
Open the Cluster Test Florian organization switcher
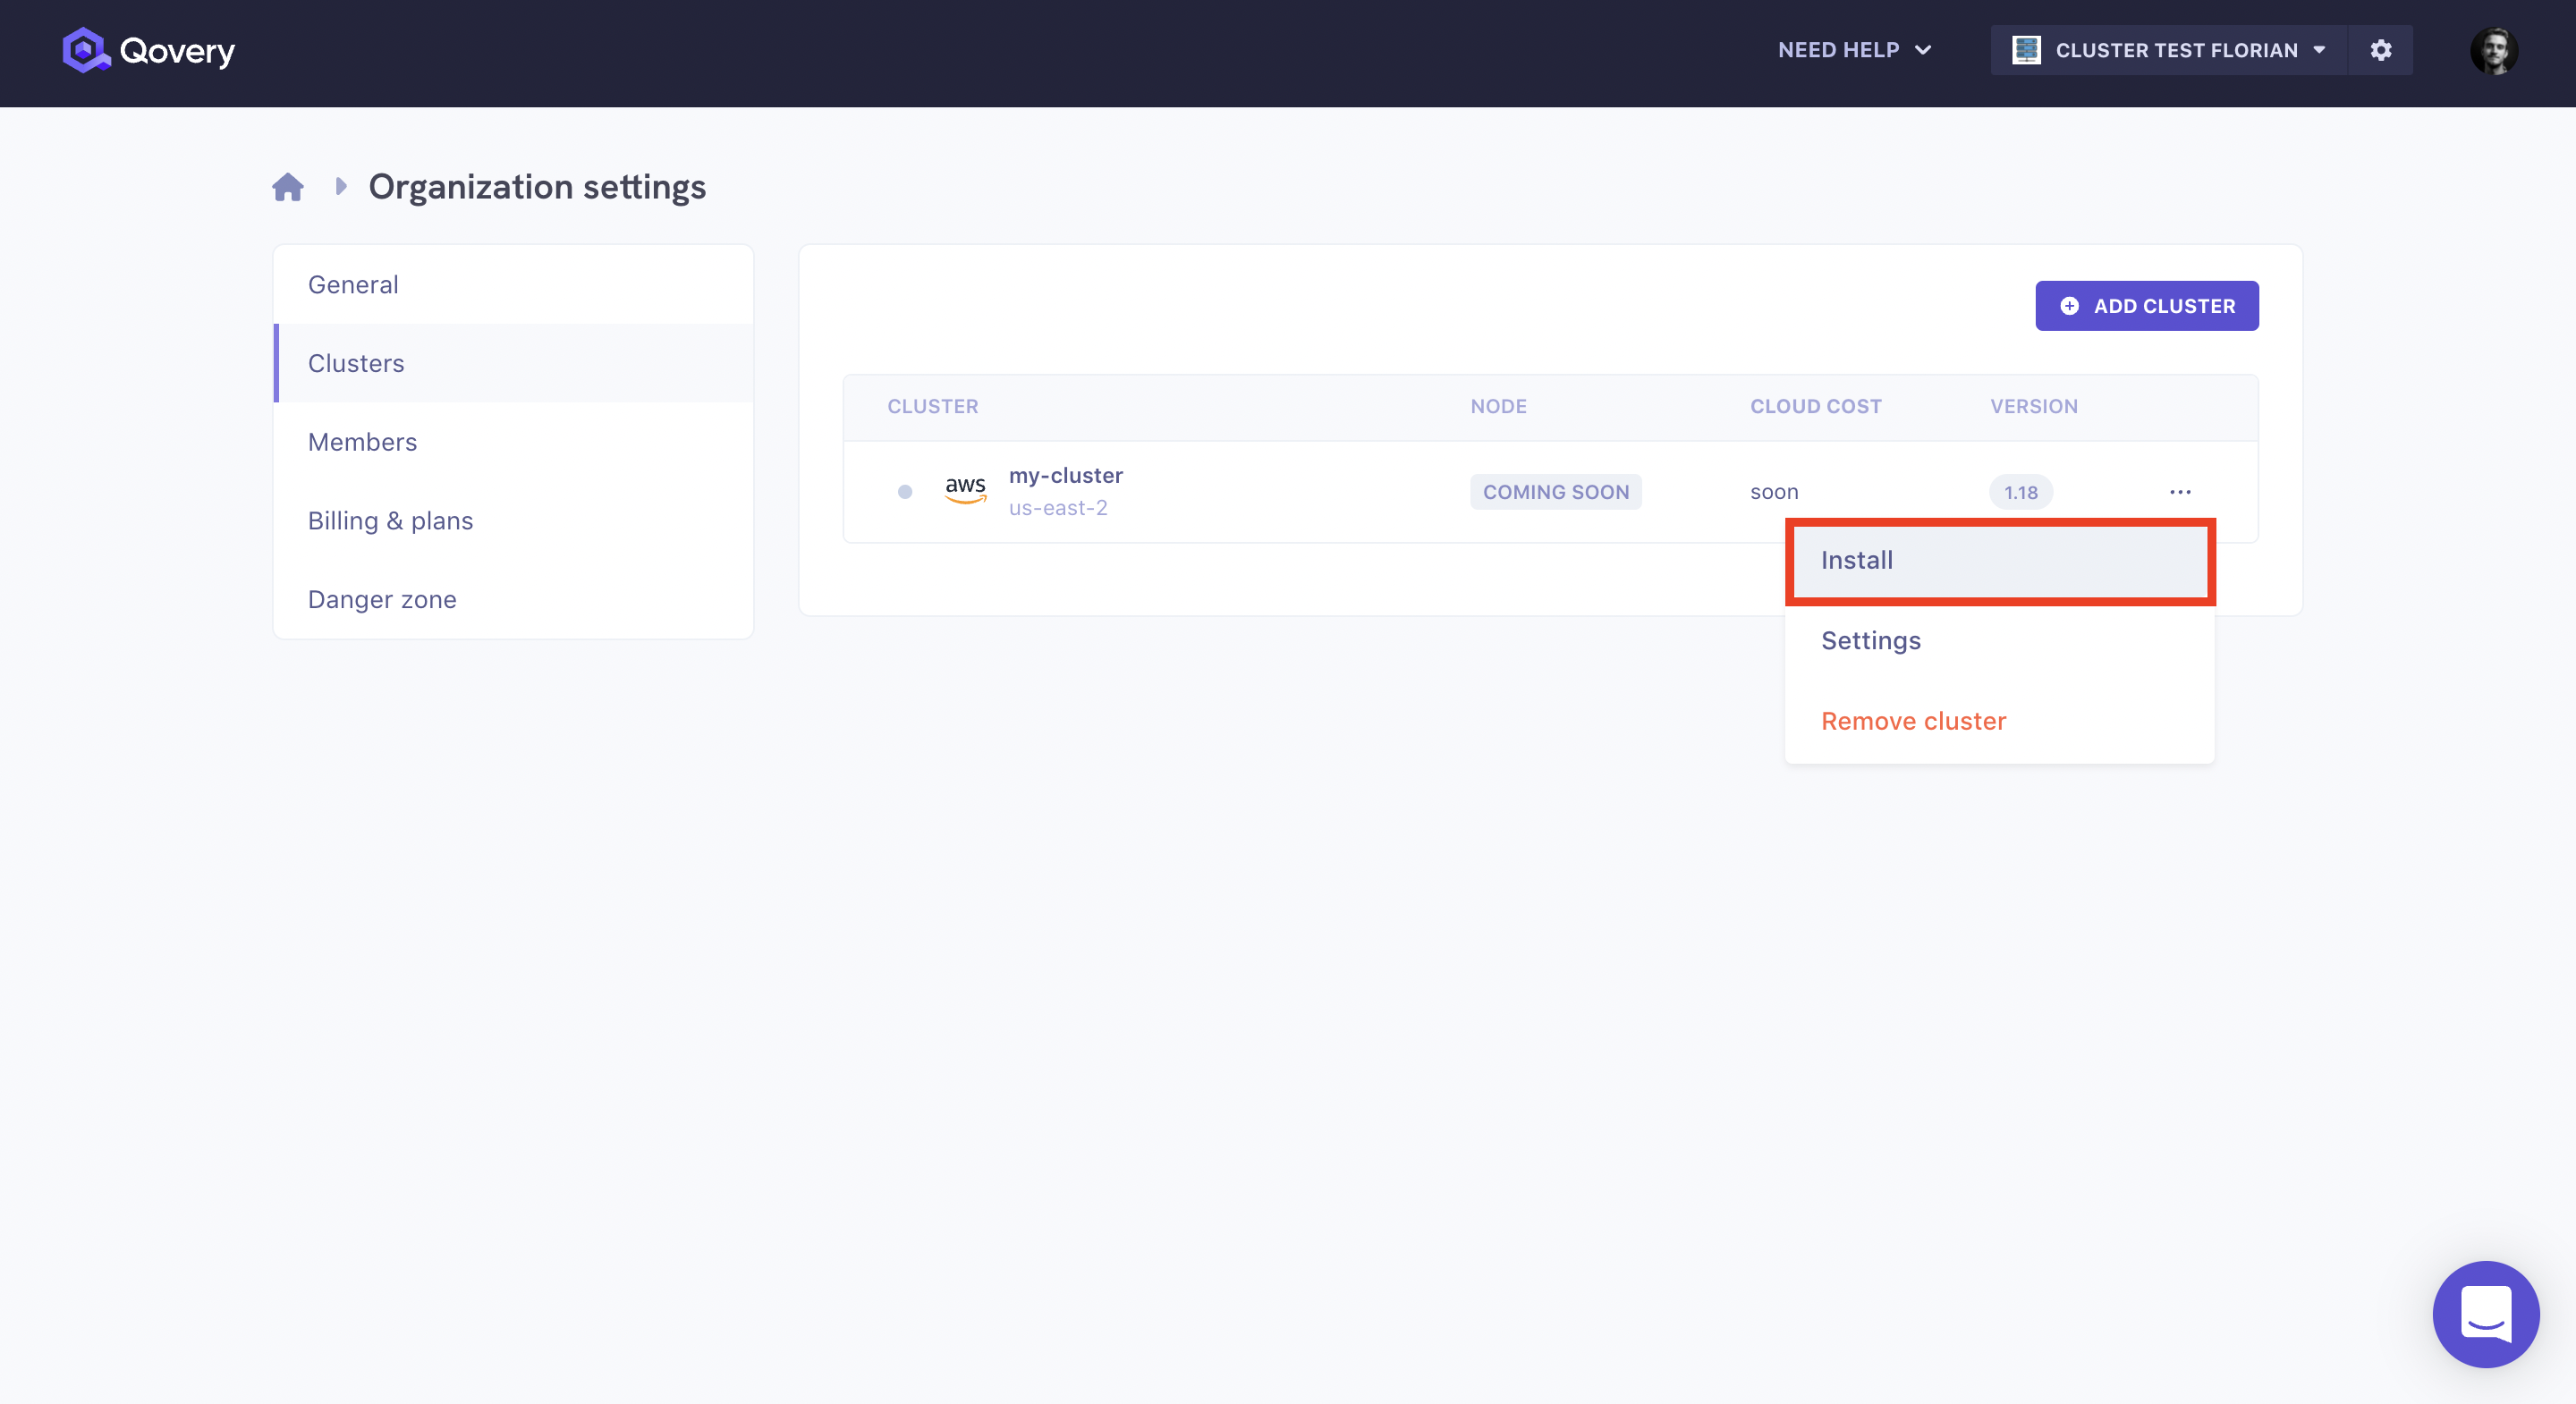2169,50
